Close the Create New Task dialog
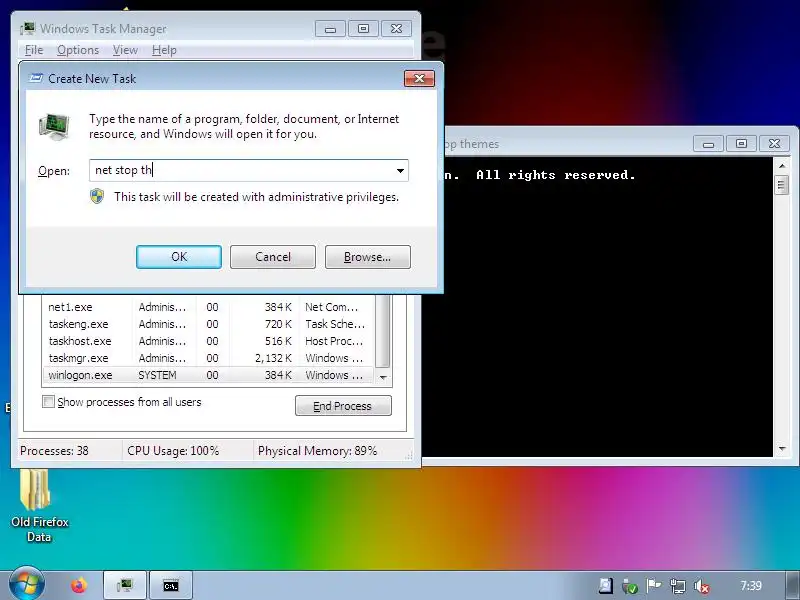This screenshot has height=600, width=800. [x=419, y=79]
